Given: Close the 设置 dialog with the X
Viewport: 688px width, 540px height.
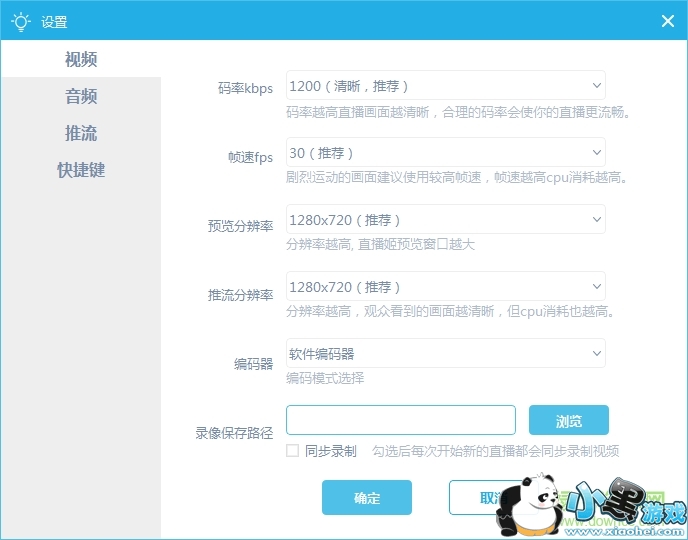Looking at the screenshot, I should point(668,21).
